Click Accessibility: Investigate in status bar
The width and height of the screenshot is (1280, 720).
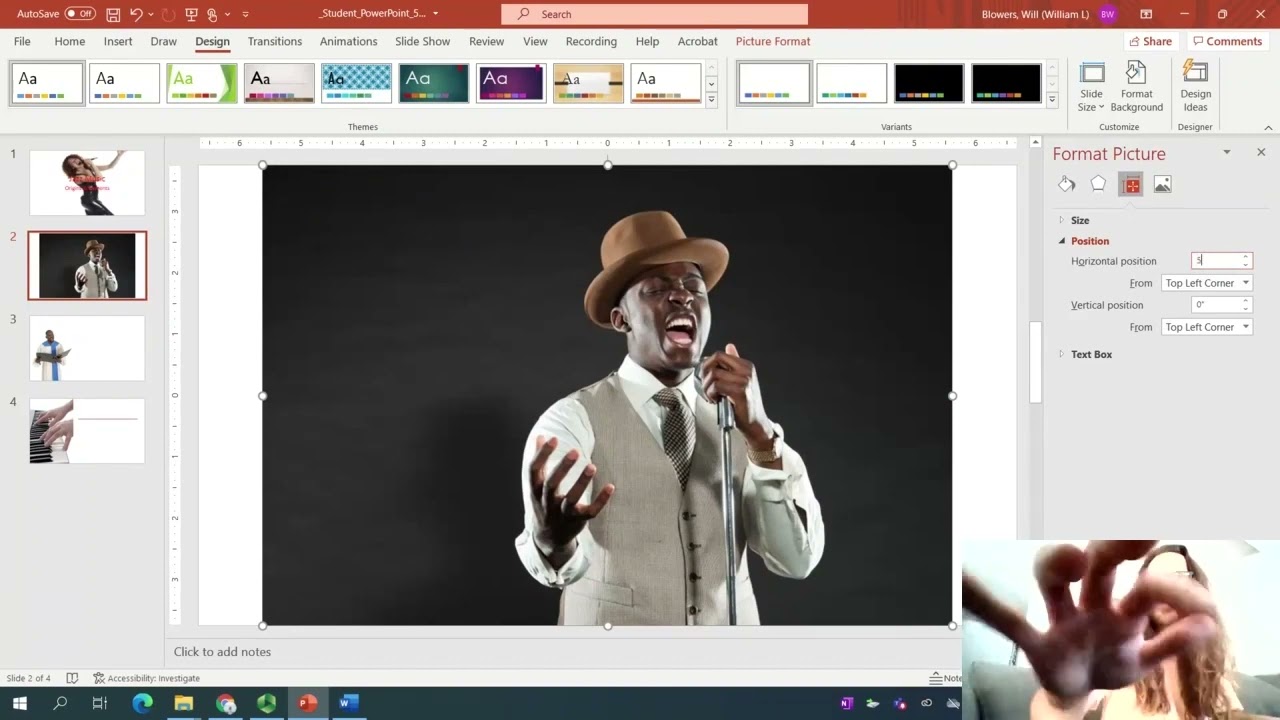click(x=146, y=678)
